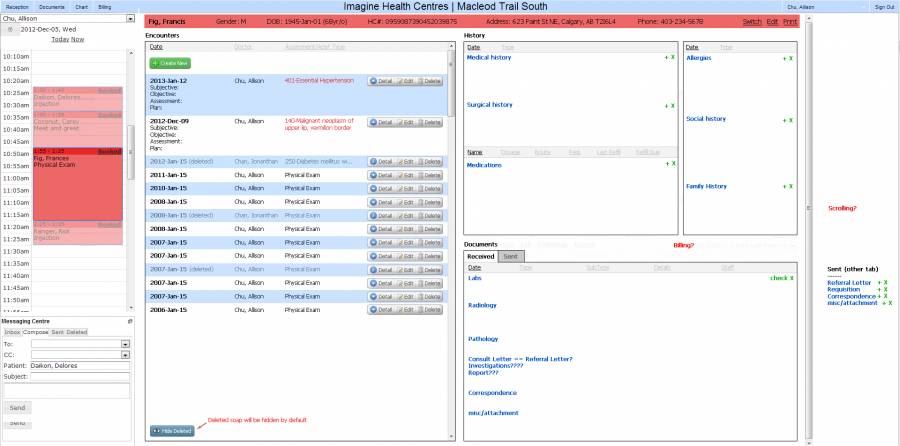Select the Coconut, Carey Meet and greet appointment
900x446 pixels.
click(77, 129)
